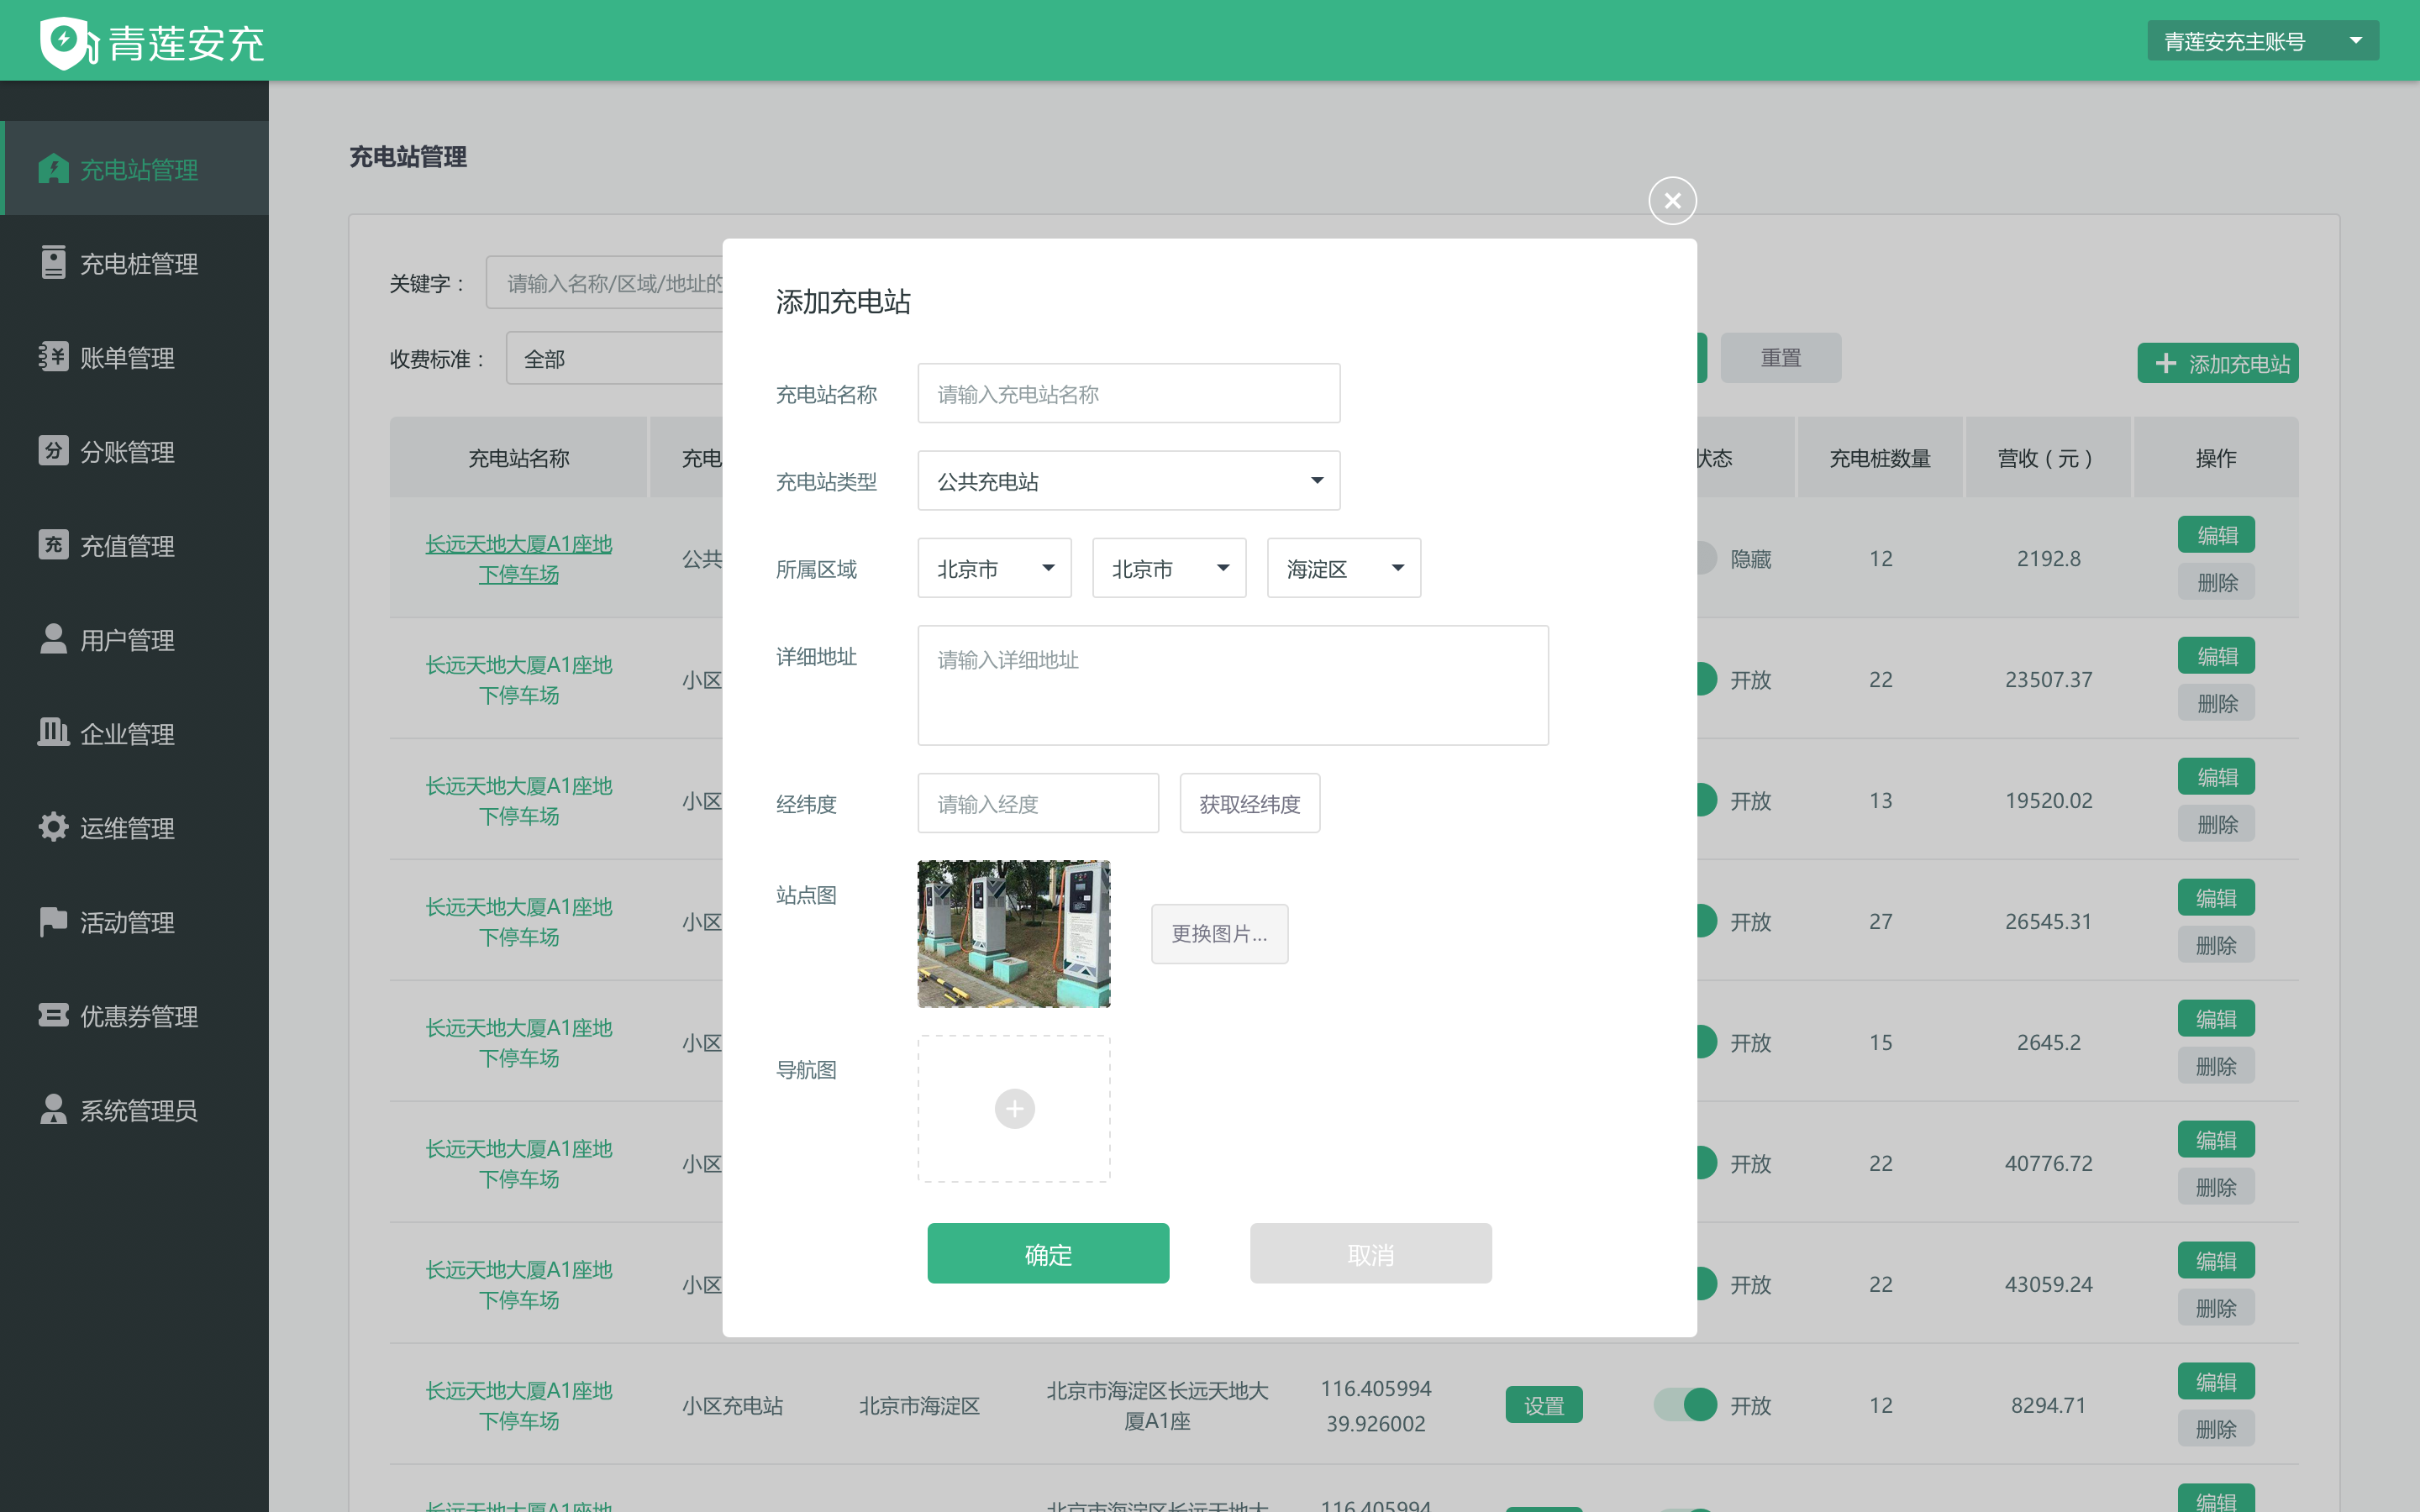
Task: Click 设置 button in the 8294.71 row
Action: 1543,1405
